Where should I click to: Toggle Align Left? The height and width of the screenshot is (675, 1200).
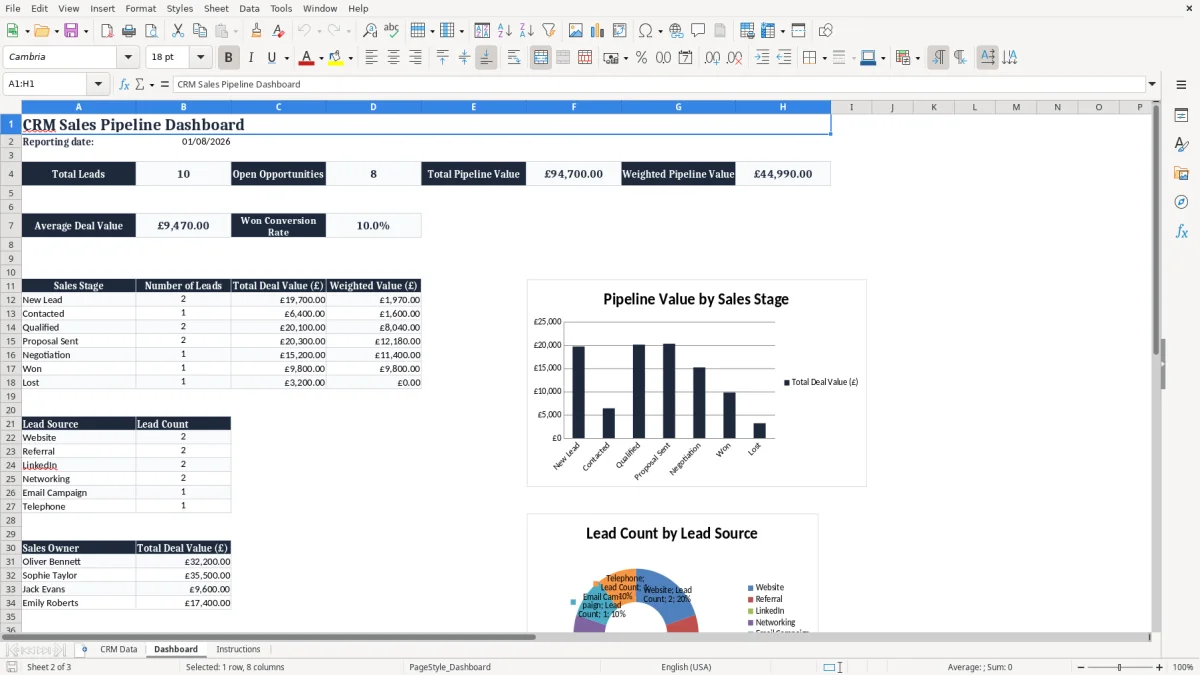(372, 58)
